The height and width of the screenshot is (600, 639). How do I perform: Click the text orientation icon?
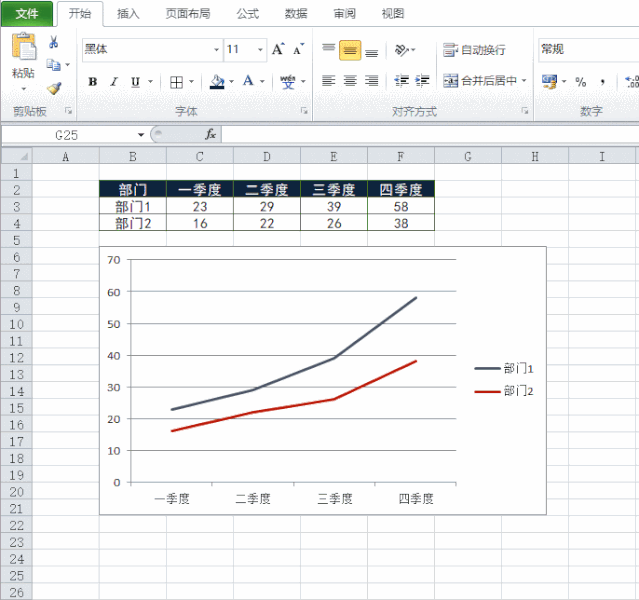coord(402,50)
